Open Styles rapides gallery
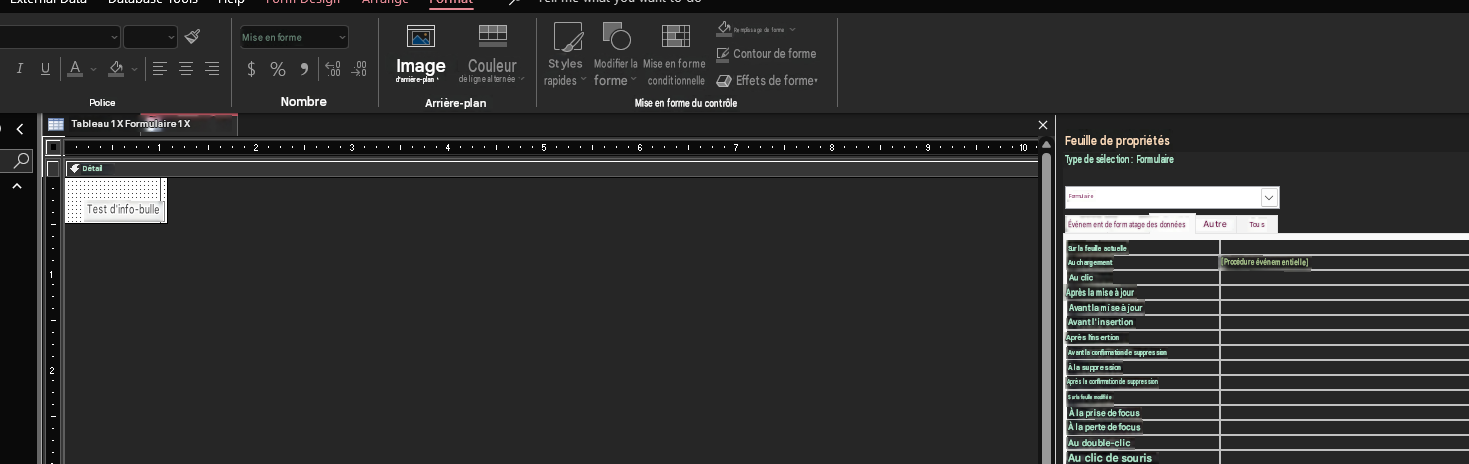The width and height of the screenshot is (1469, 464). click(566, 55)
